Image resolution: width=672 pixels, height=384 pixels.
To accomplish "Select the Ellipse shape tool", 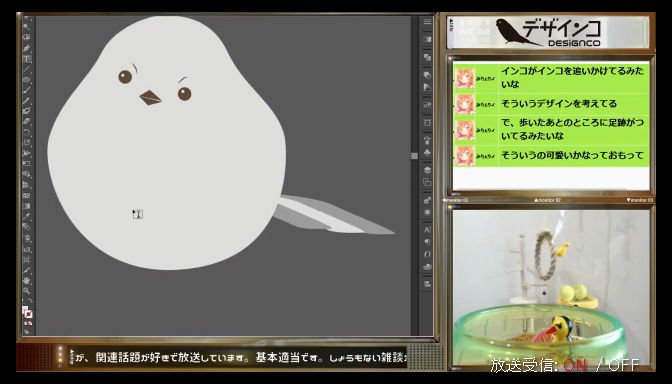I will click(27, 79).
